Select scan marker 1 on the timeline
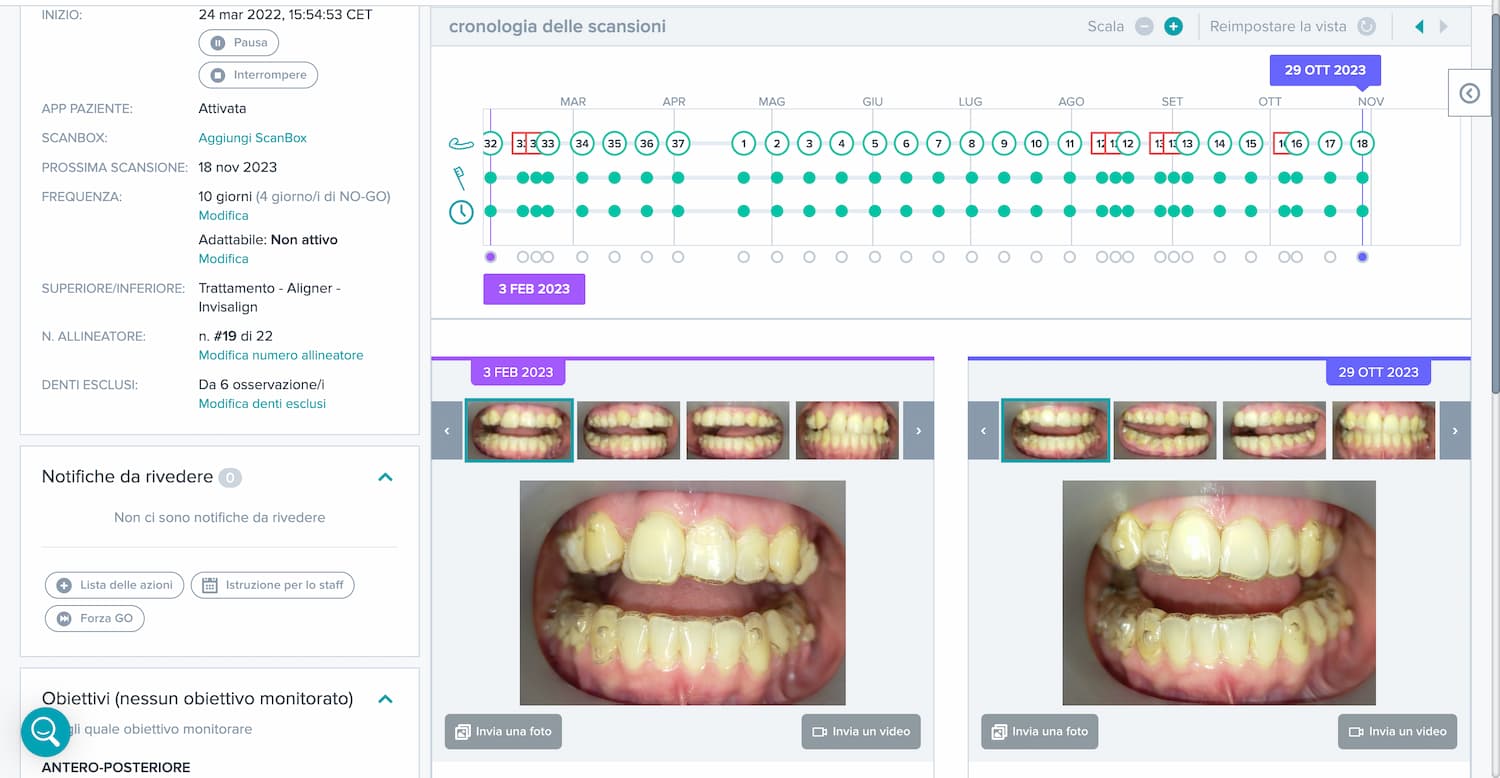This screenshot has height=778, width=1500. (x=743, y=143)
